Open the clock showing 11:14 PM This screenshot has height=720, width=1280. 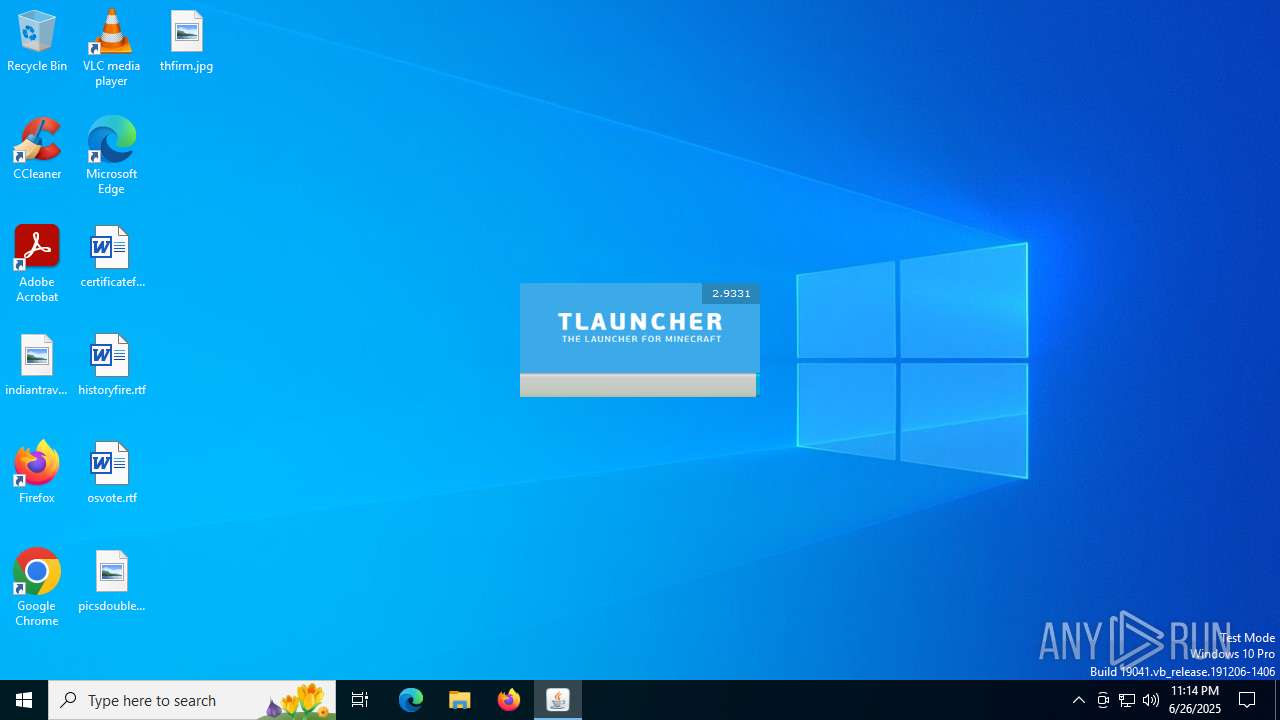1195,700
